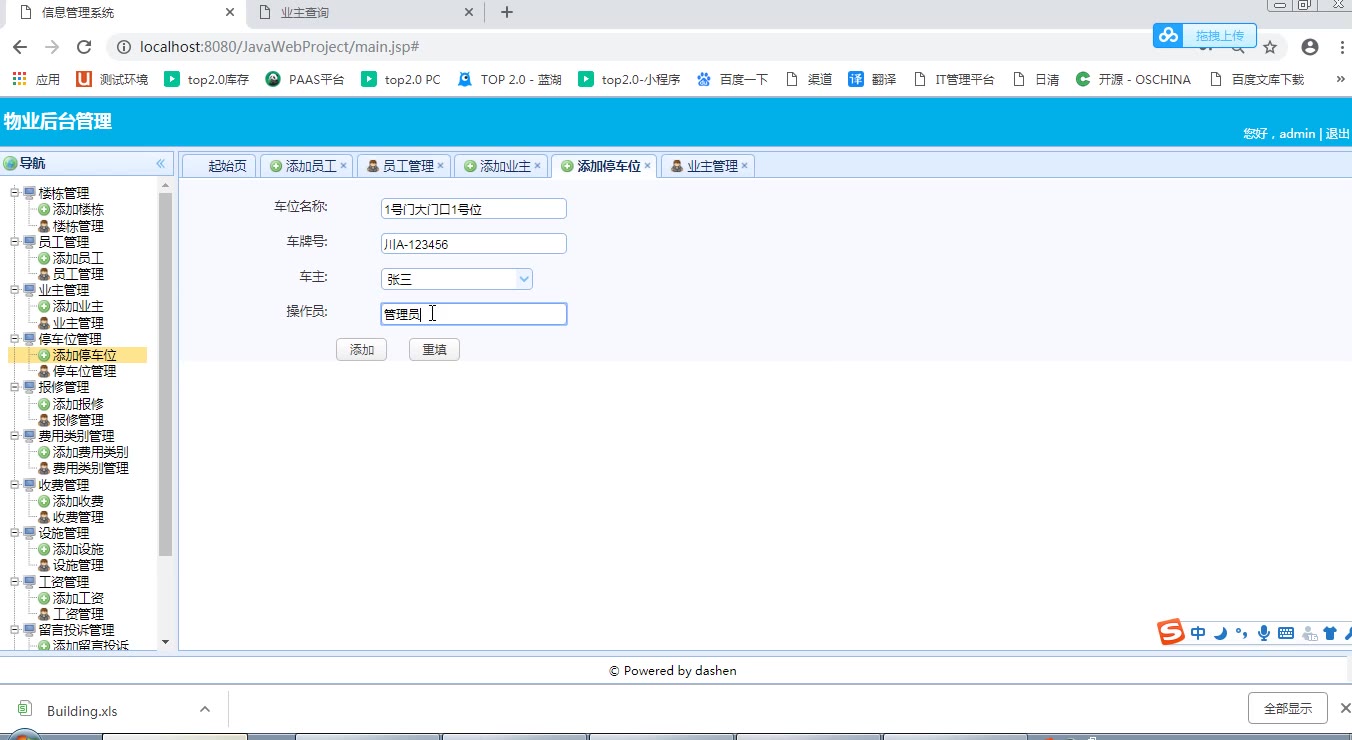Collapse the 费用类别管理 tree node
The width and height of the screenshot is (1352, 740).
coord(15,436)
